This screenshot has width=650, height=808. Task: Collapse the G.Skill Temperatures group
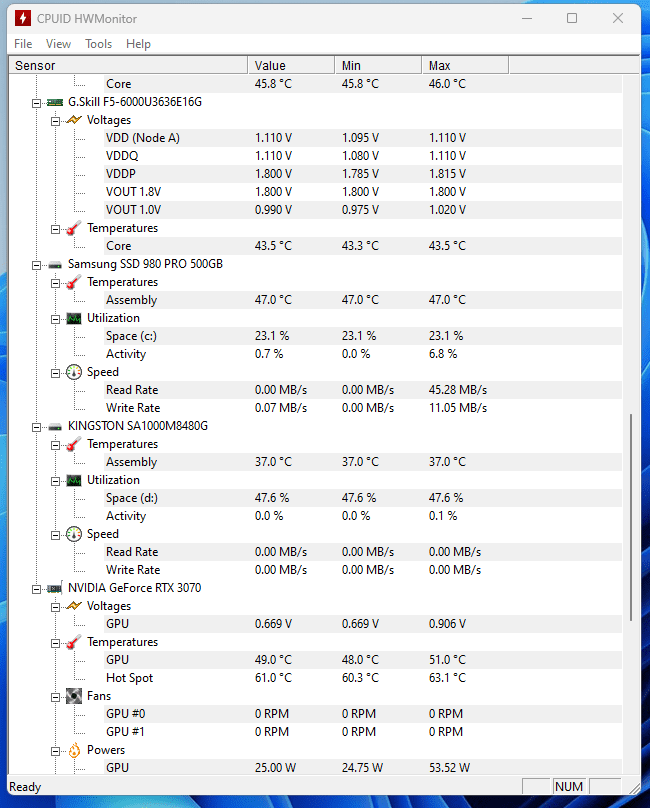click(x=55, y=229)
